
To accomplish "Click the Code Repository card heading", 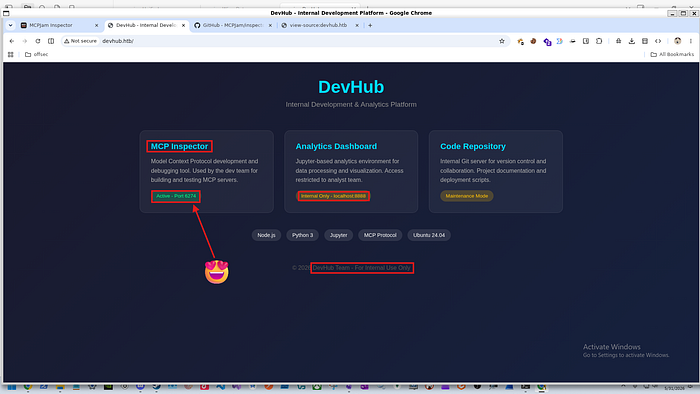I will (x=473, y=146).
